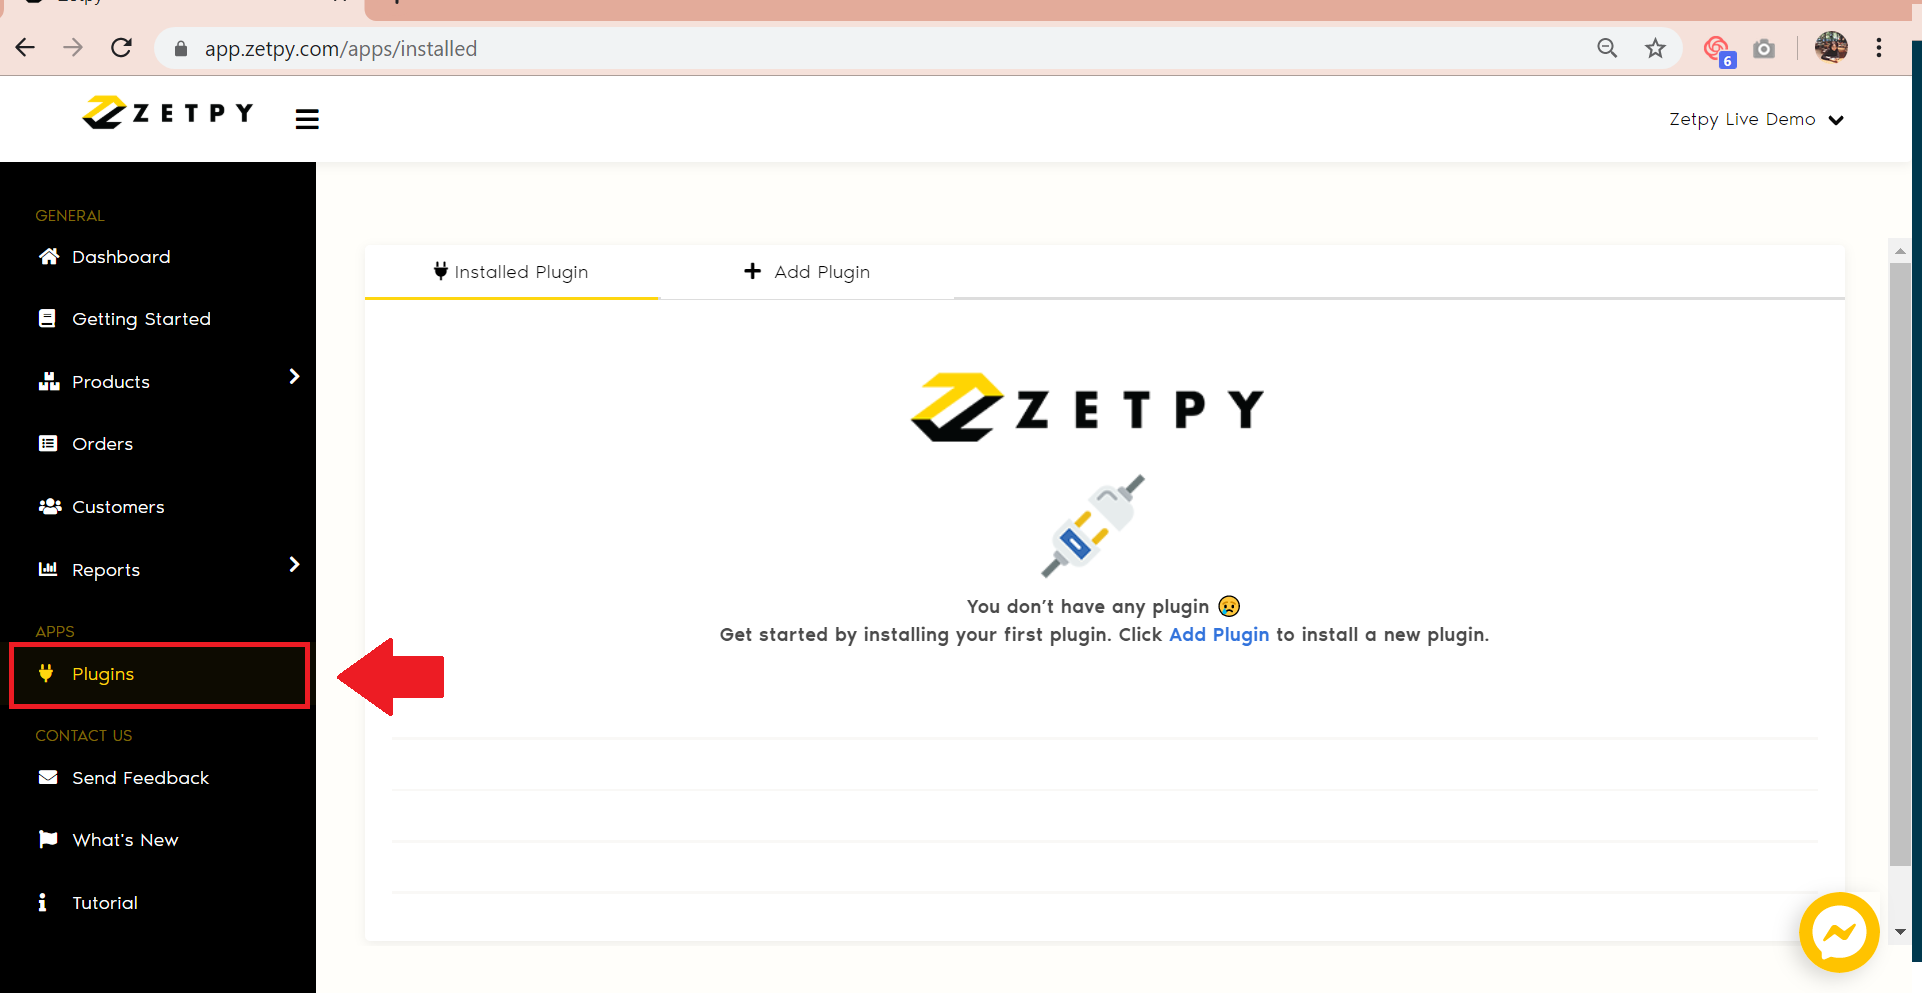Viewport: 1922px width, 993px height.
Task: Open Orders in the sidebar
Action: pyautogui.click(x=102, y=444)
